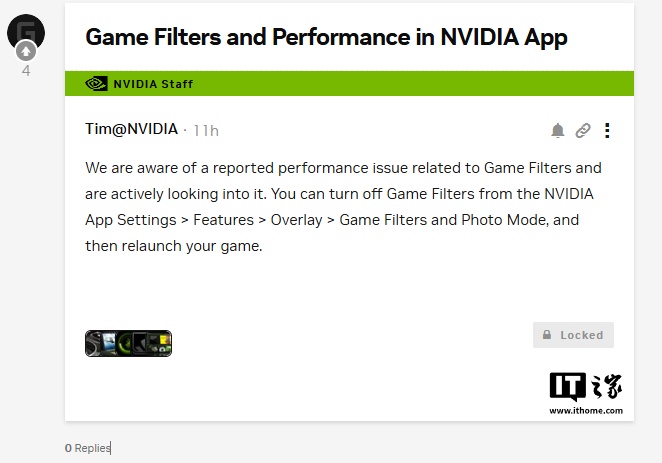The height and width of the screenshot is (463, 662).
Task: Click the empty right side of green staff banner
Action: (450, 84)
